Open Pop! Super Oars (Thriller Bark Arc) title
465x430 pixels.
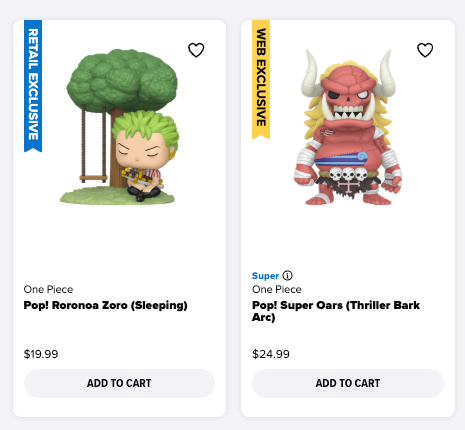click(336, 311)
